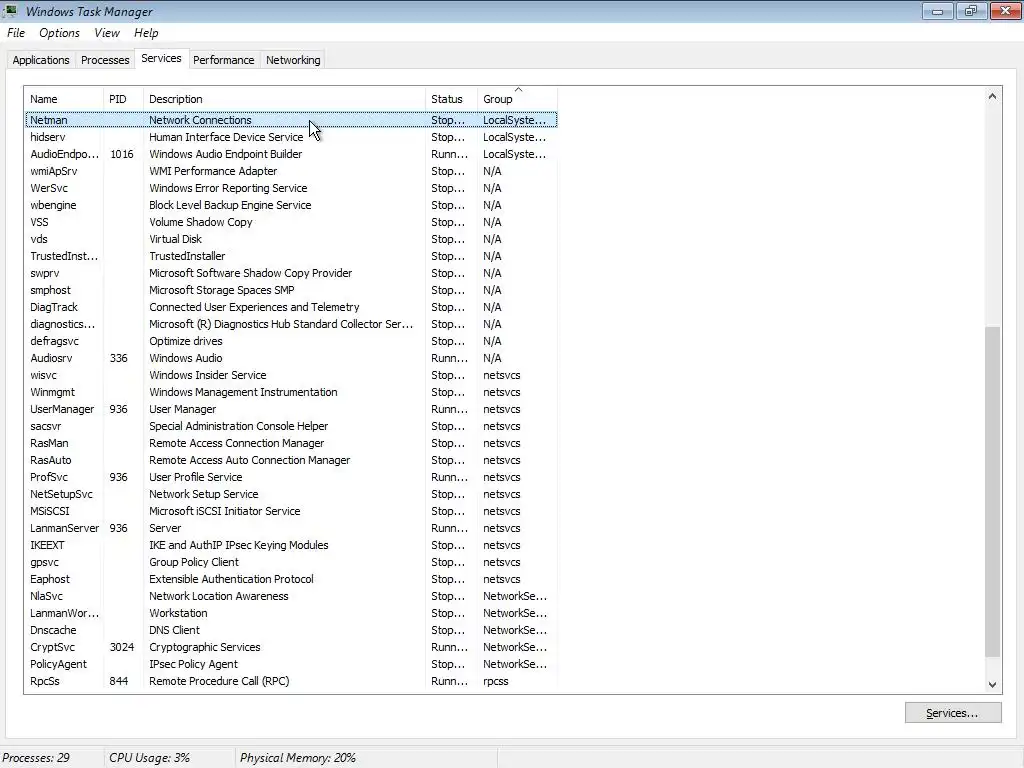Sort by the Group column header

(x=517, y=99)
